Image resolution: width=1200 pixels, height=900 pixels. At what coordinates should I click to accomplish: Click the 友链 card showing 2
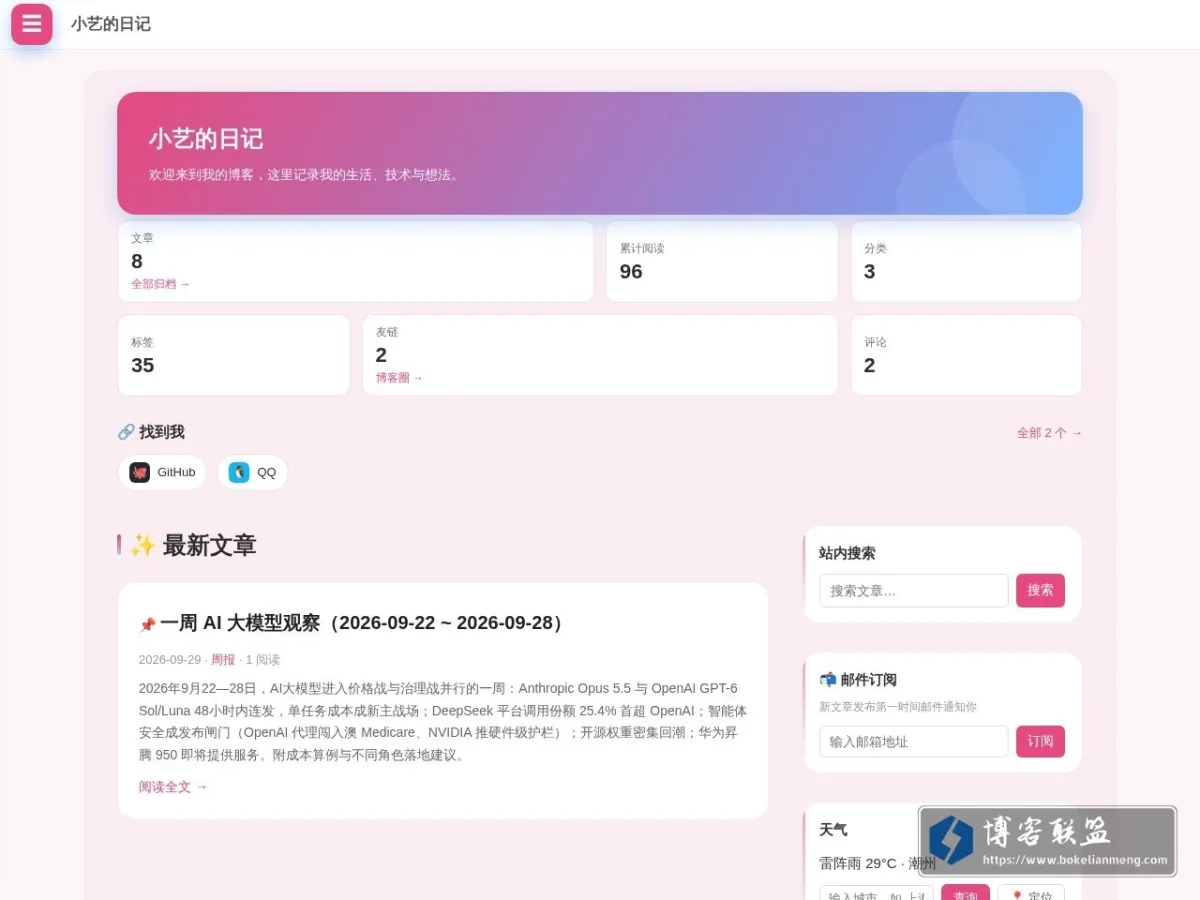600,356
